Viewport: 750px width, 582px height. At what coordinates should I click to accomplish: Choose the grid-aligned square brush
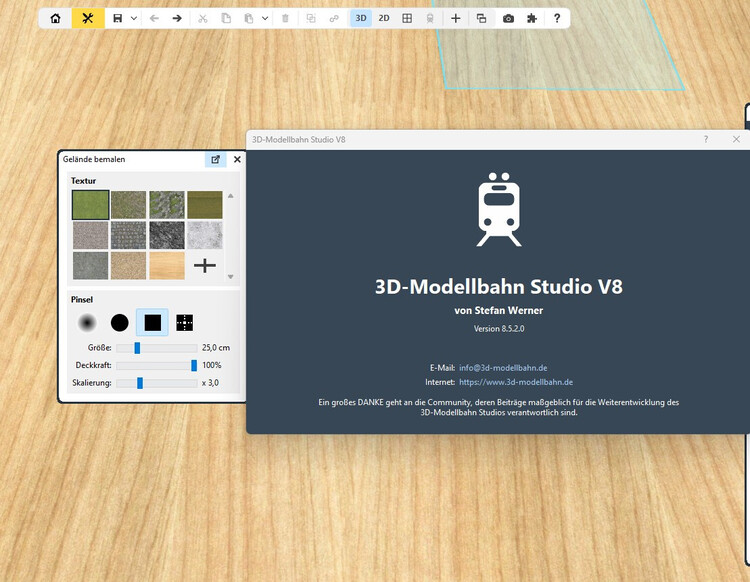185,323
